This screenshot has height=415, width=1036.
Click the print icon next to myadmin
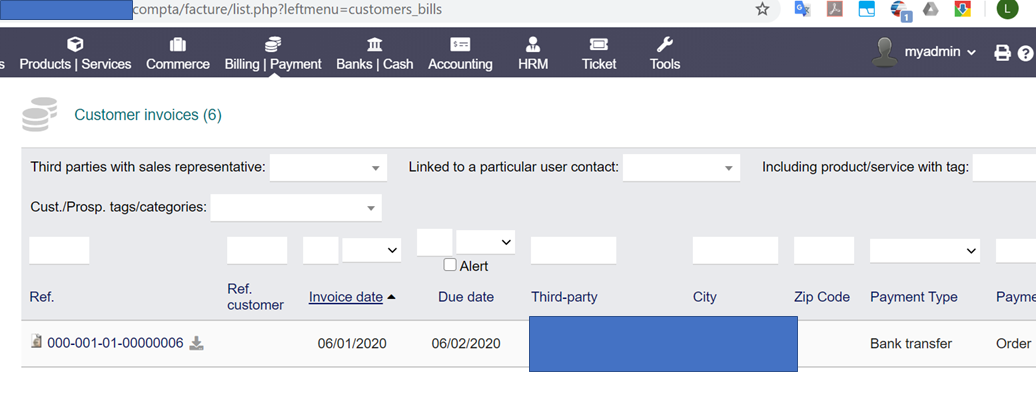pyautogui.click(x=1002, y=54)
